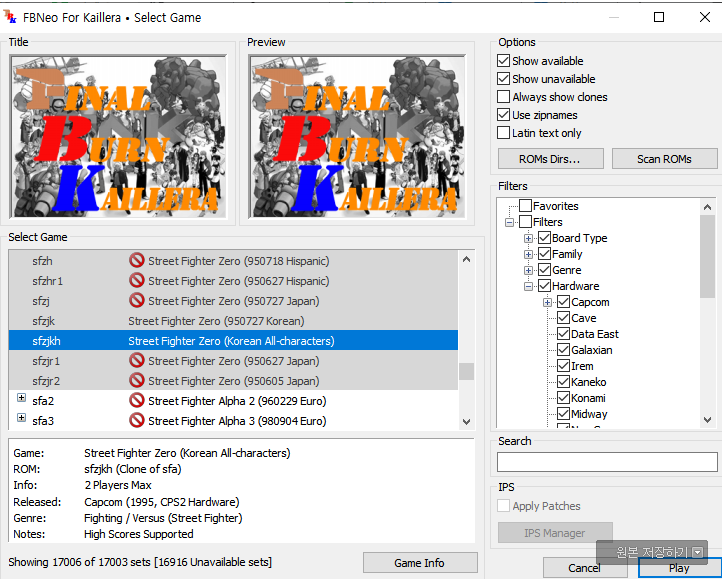Check the Favorites filter checkbox
The image size is (726, 583).
pyautogui.click(x=525, y=206)
